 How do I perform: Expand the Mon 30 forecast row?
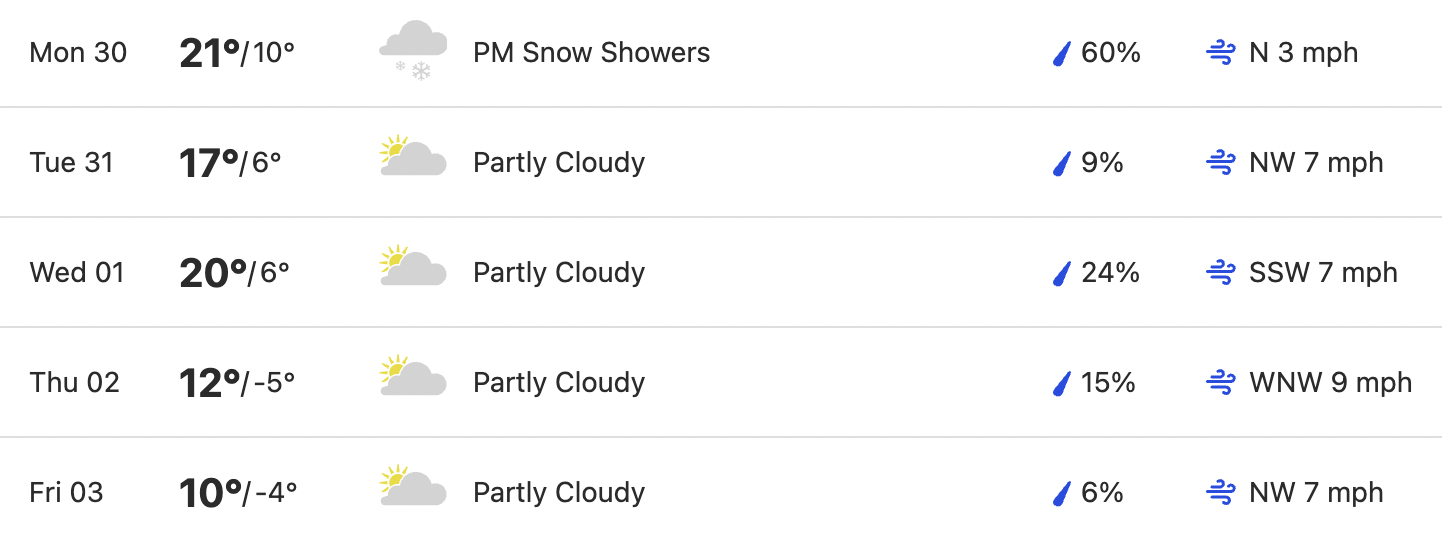pyautogui.click(x=721, y=53)
